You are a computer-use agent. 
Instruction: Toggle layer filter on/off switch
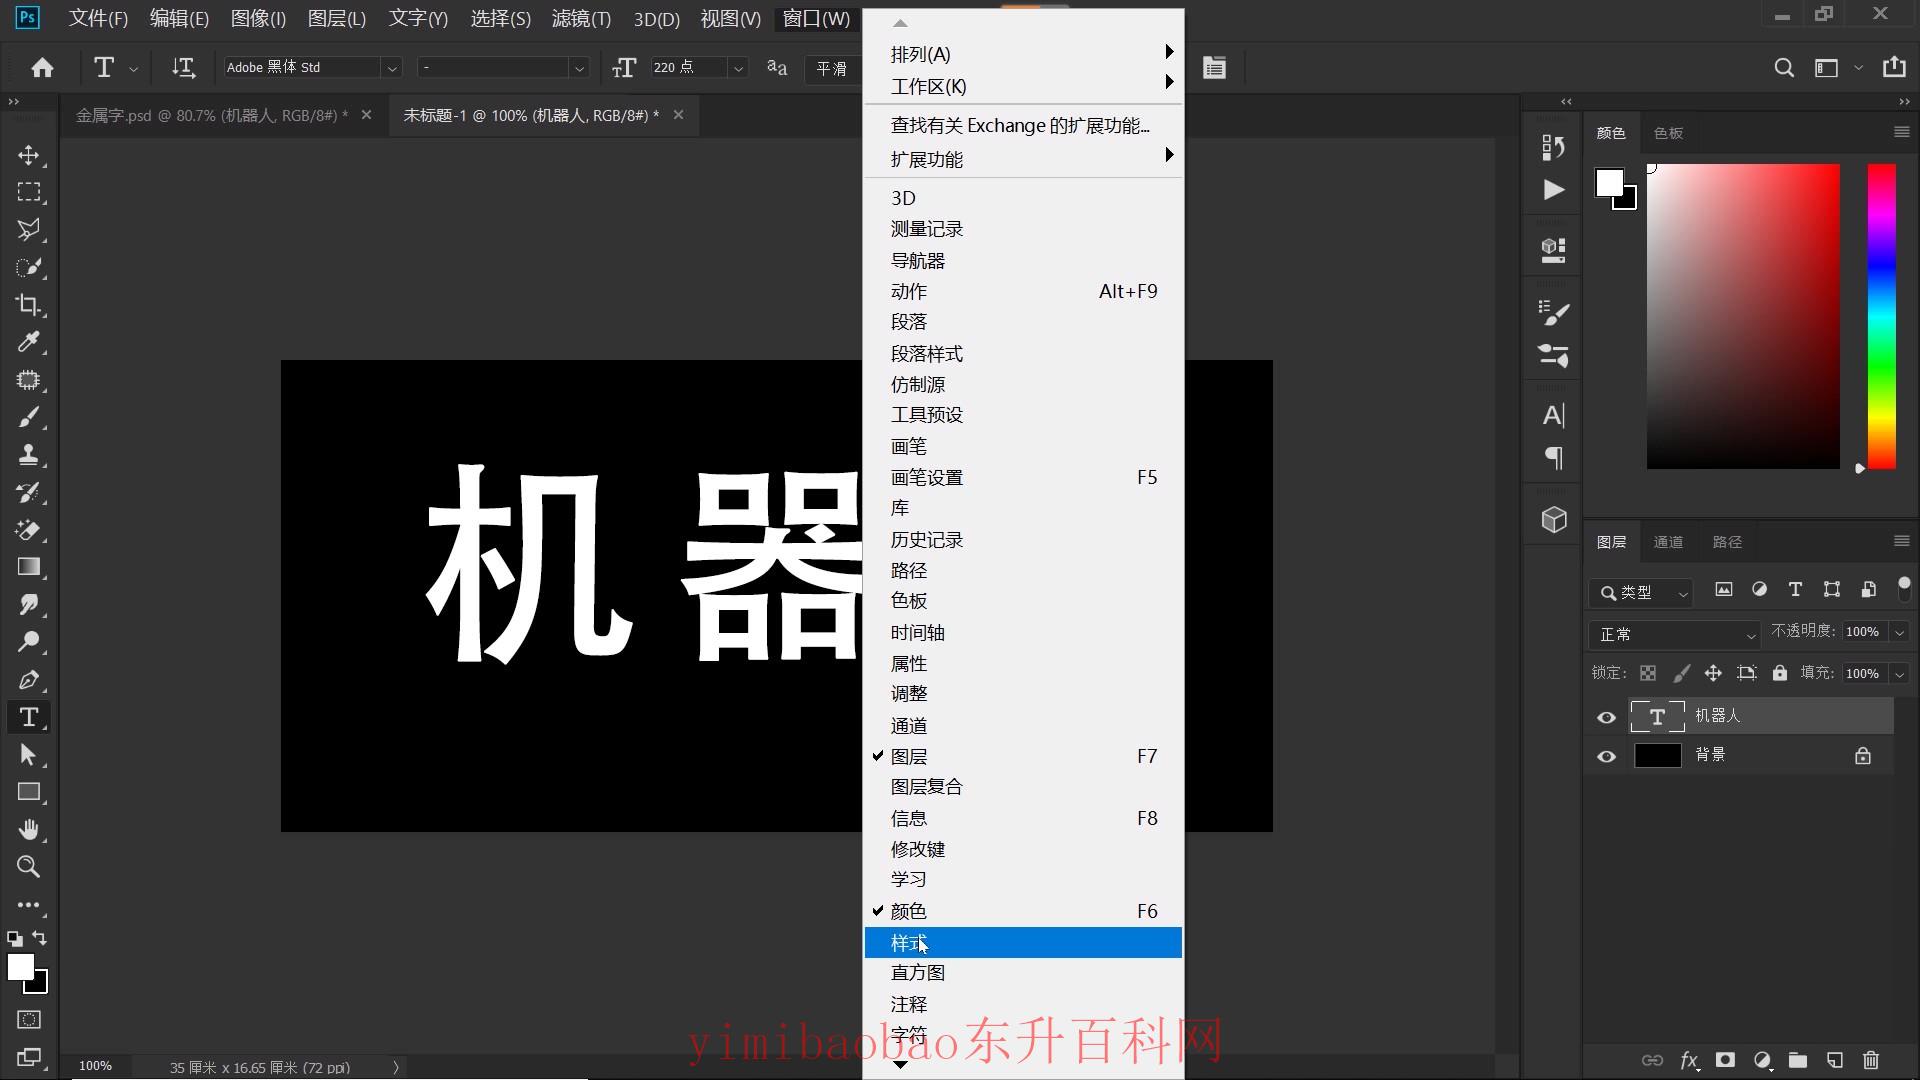[x=1904, y=587]
